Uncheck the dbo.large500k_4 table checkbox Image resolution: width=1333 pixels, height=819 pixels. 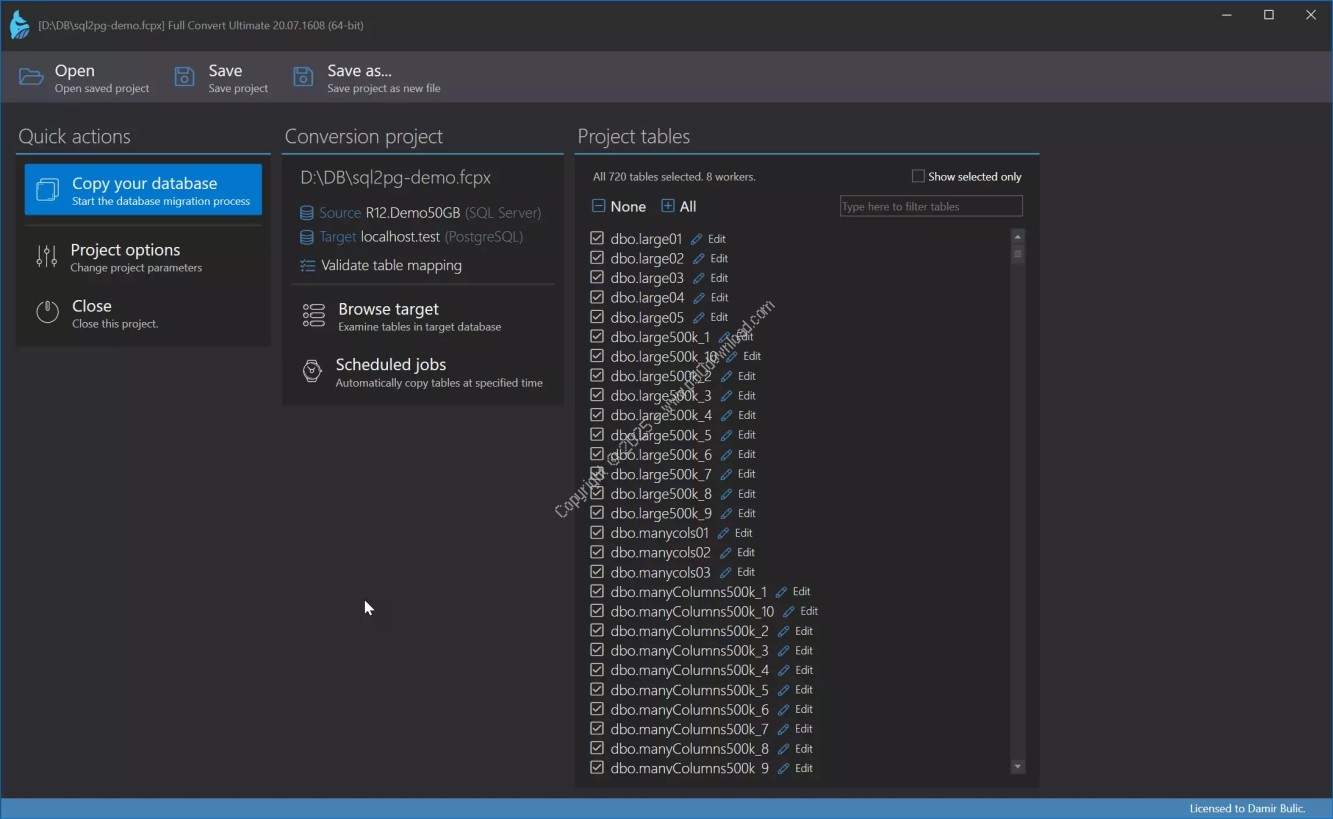point(597,415)
